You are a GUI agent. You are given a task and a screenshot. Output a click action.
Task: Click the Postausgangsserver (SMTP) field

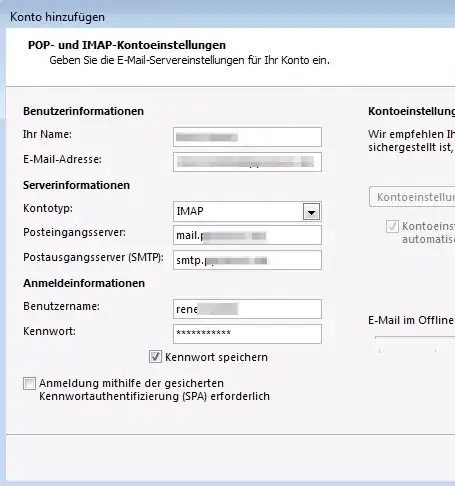point(247,260)
